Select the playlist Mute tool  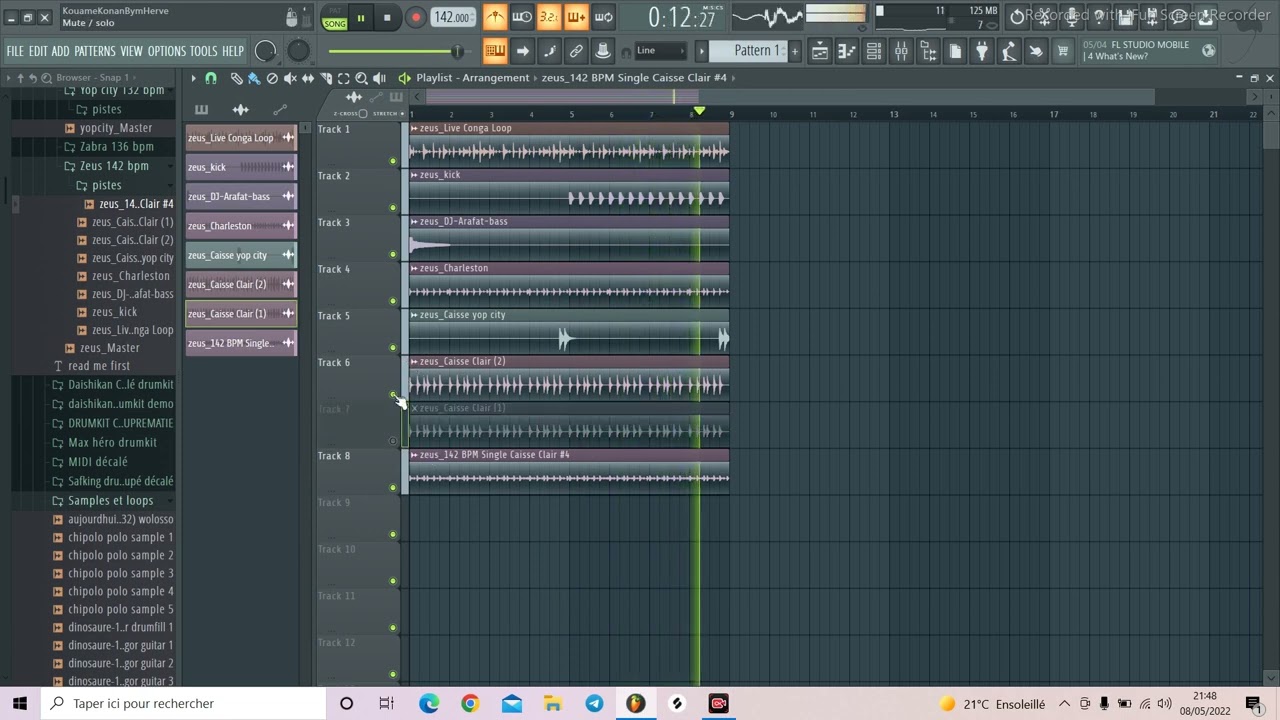pyautogui.click(x=290, y=78)
